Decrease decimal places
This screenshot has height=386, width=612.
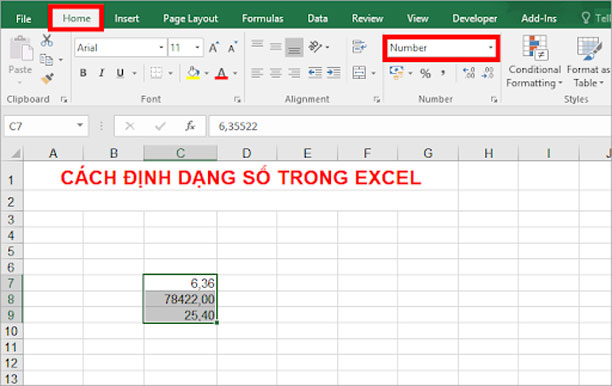click(x=488, y=73)
